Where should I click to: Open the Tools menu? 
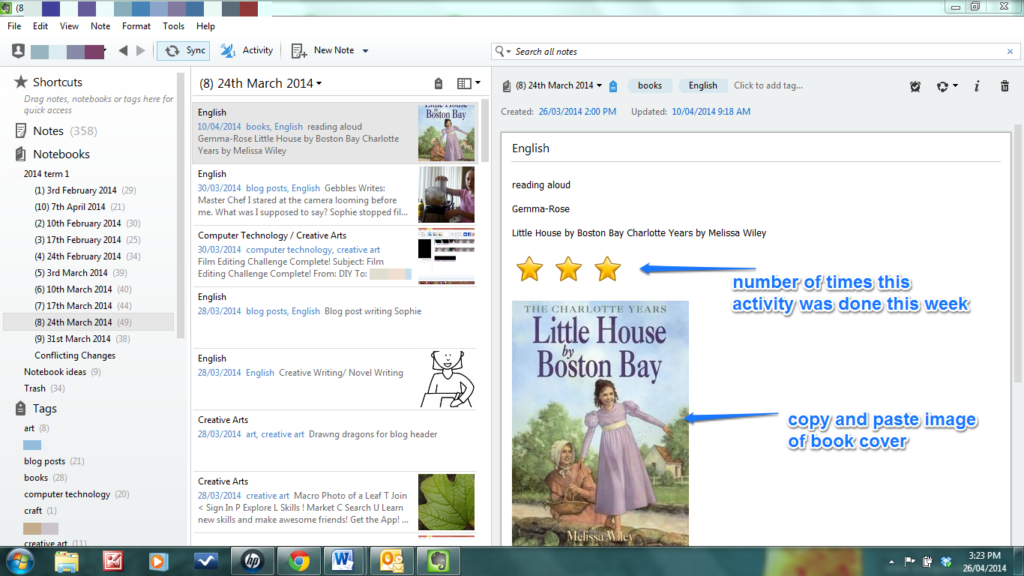(x=173, y=26)
